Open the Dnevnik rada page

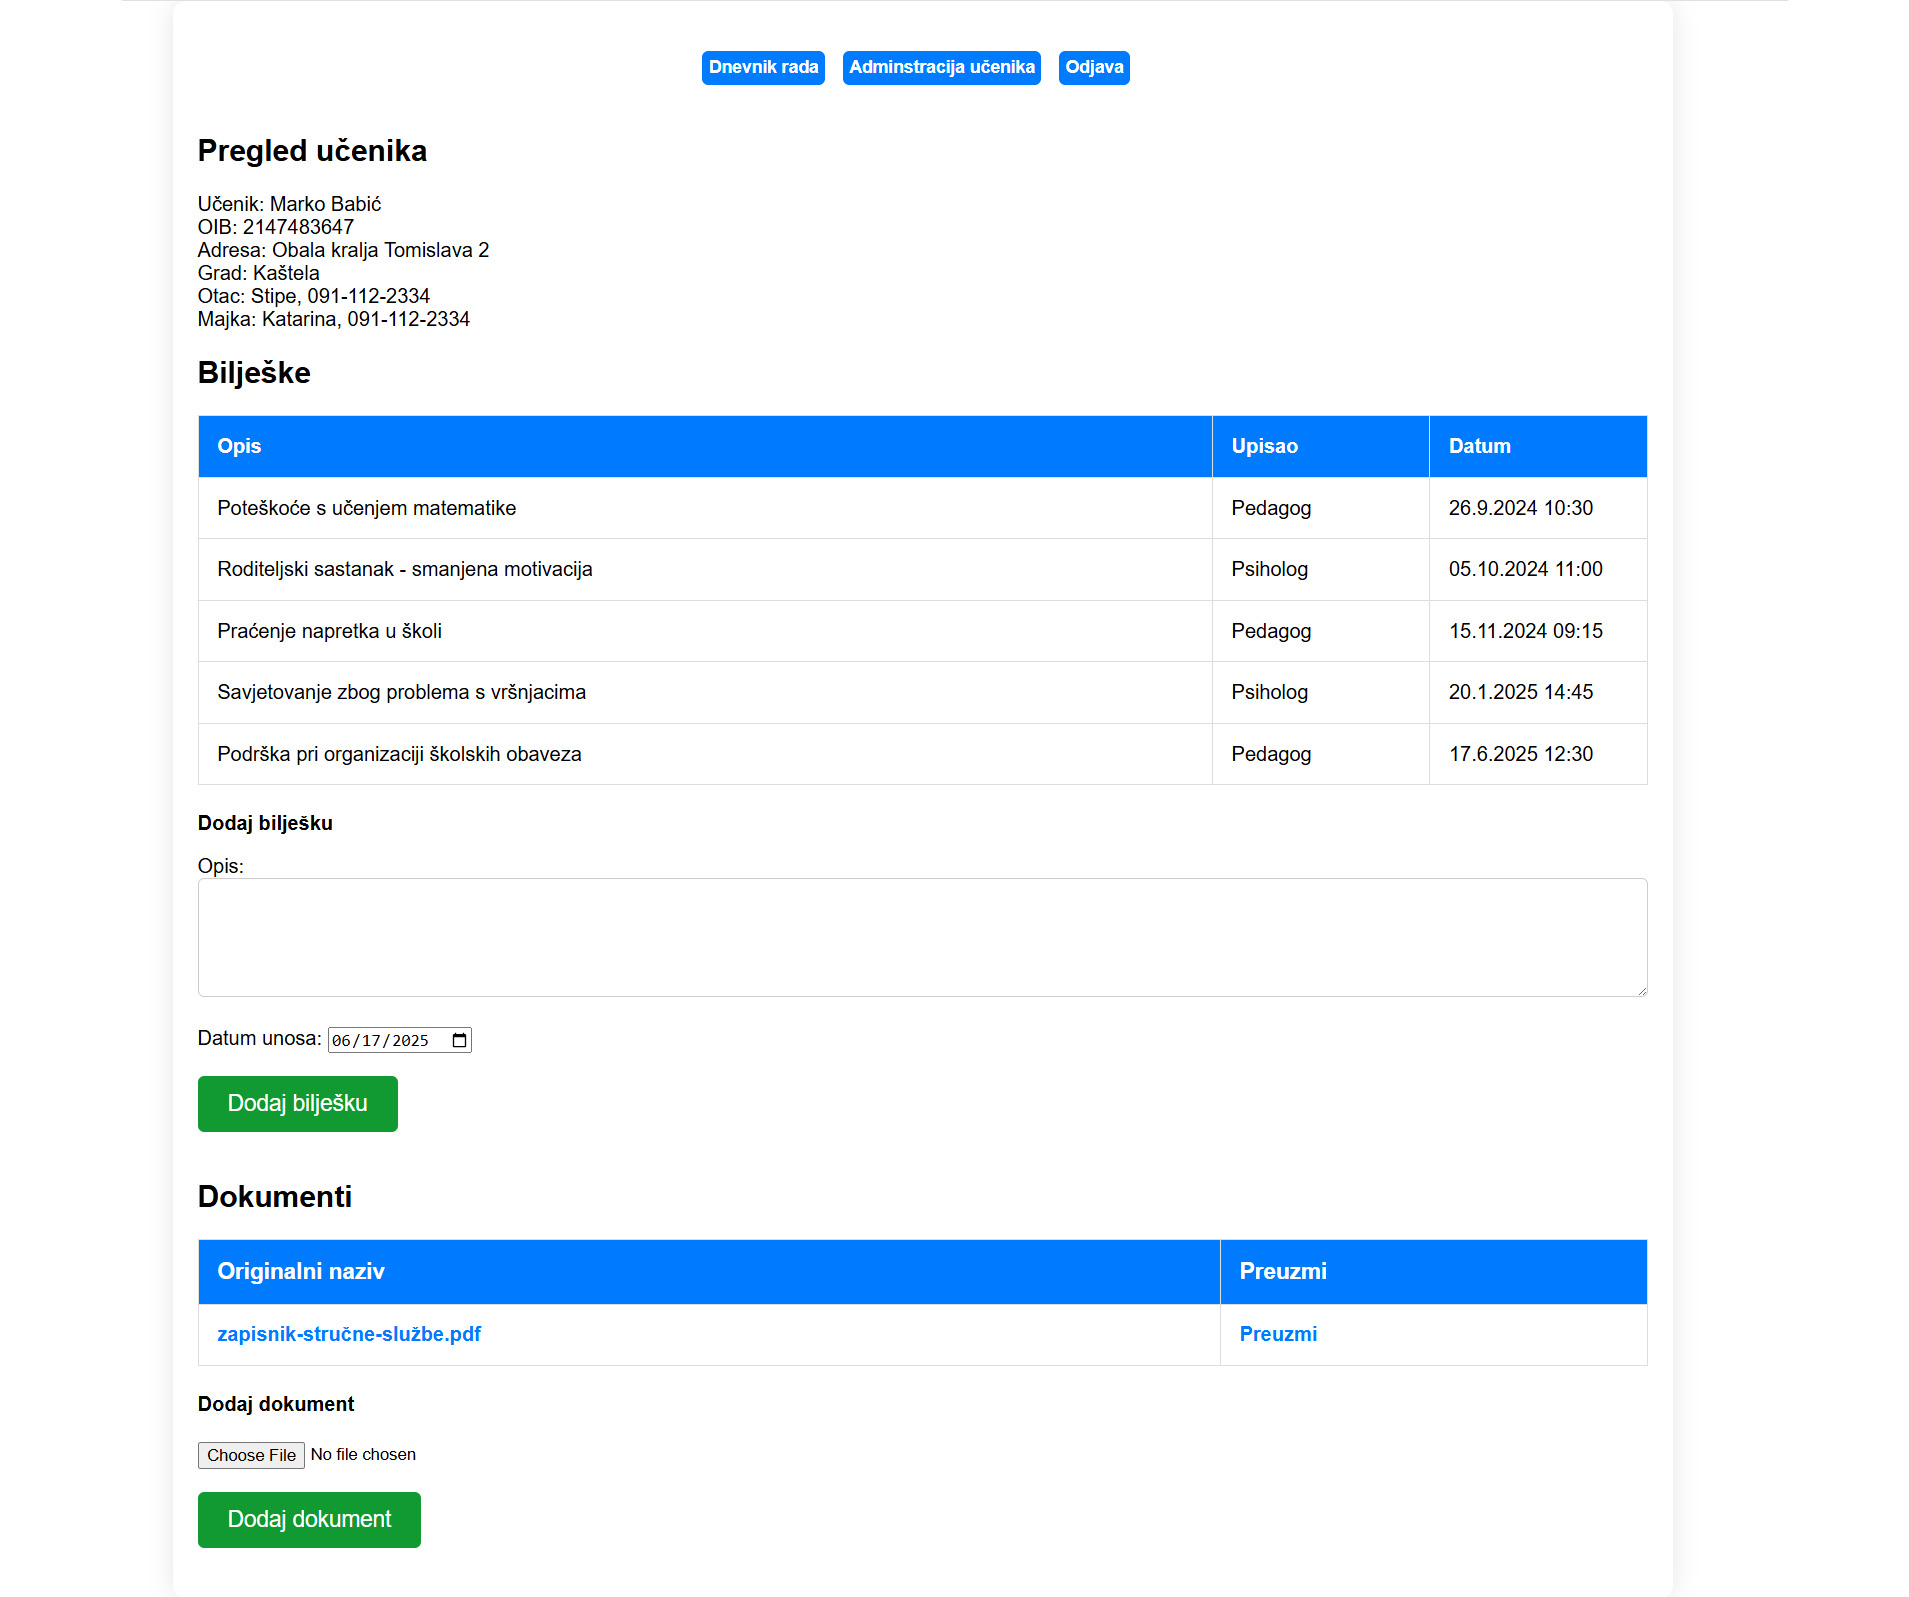[763, 68]
